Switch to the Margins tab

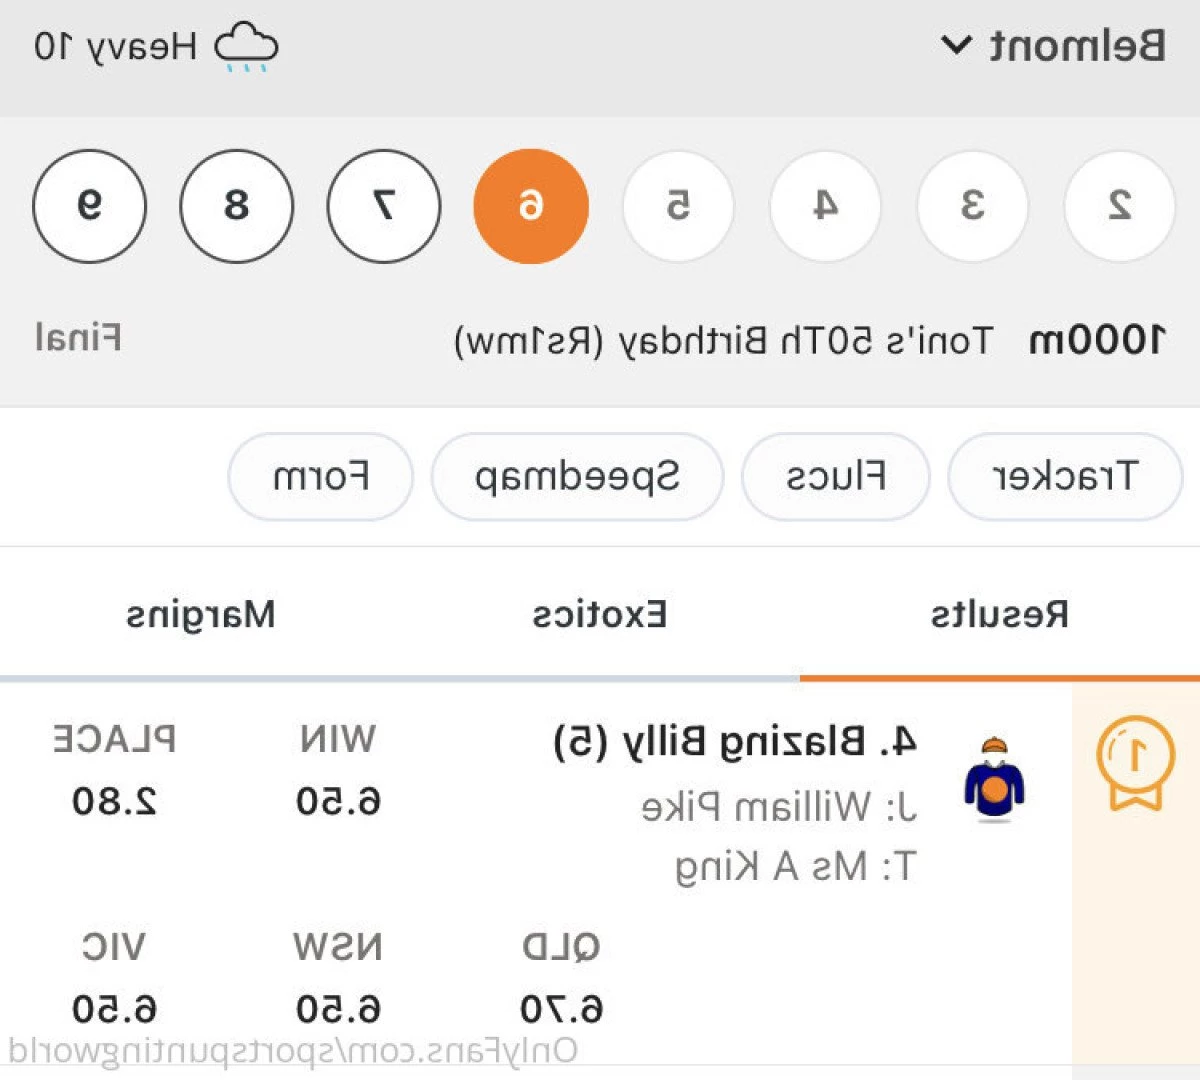point(200,614)
